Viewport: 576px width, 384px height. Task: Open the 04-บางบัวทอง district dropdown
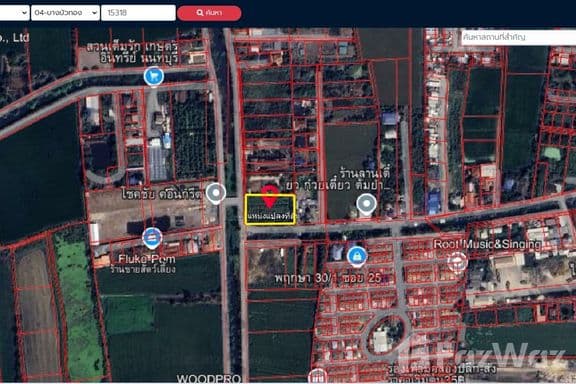point(65,13)
